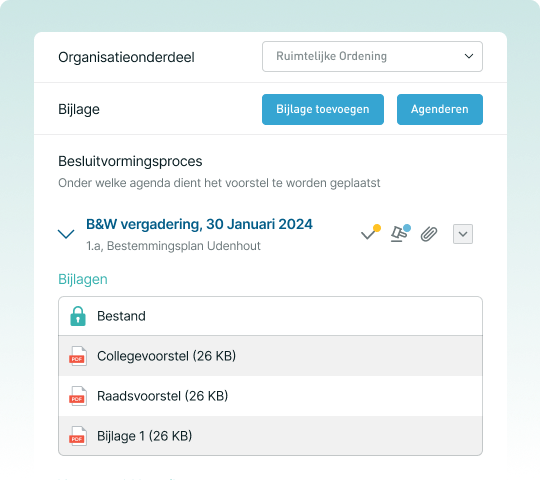Viewport: 540px width, 480px height.
Task: Click the paperclip attachments icon
Action: (429, 234)
